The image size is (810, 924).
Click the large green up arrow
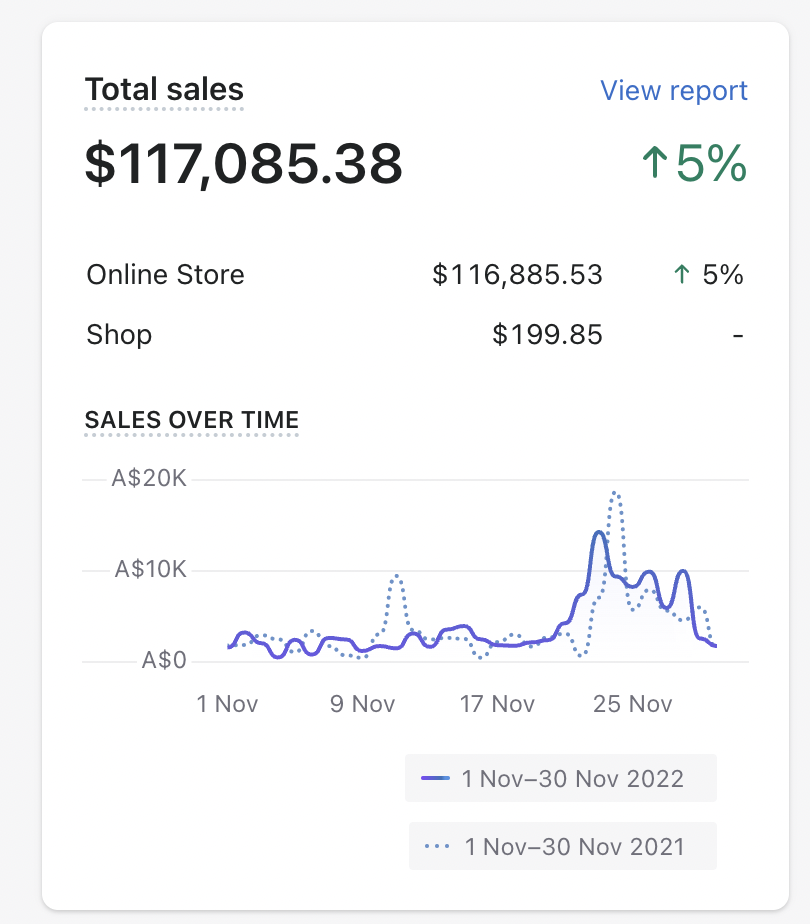tap(655, 164)
